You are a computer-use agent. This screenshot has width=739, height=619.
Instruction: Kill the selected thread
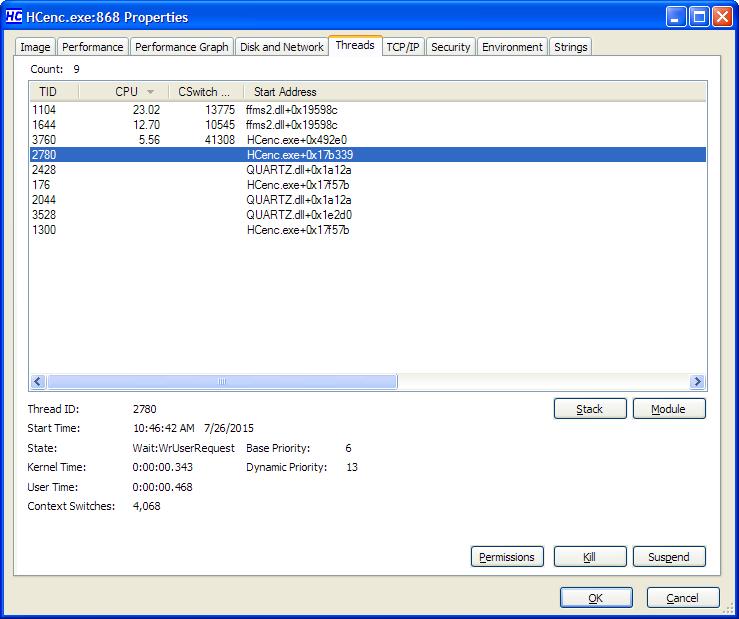[590, 557]
